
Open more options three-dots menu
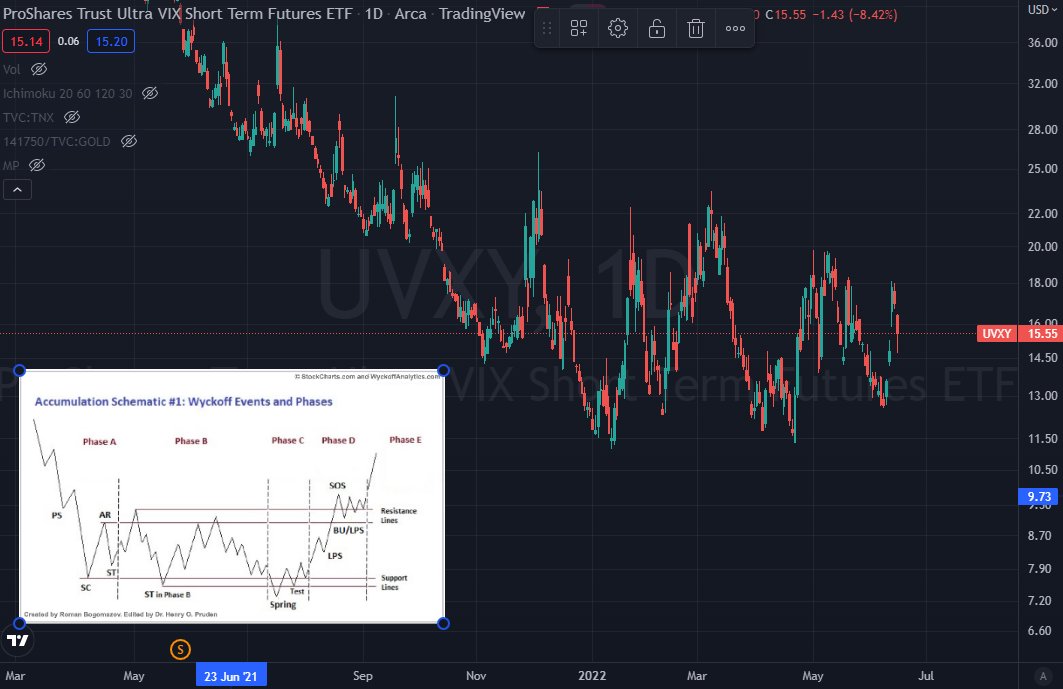[x=735, y=28]
